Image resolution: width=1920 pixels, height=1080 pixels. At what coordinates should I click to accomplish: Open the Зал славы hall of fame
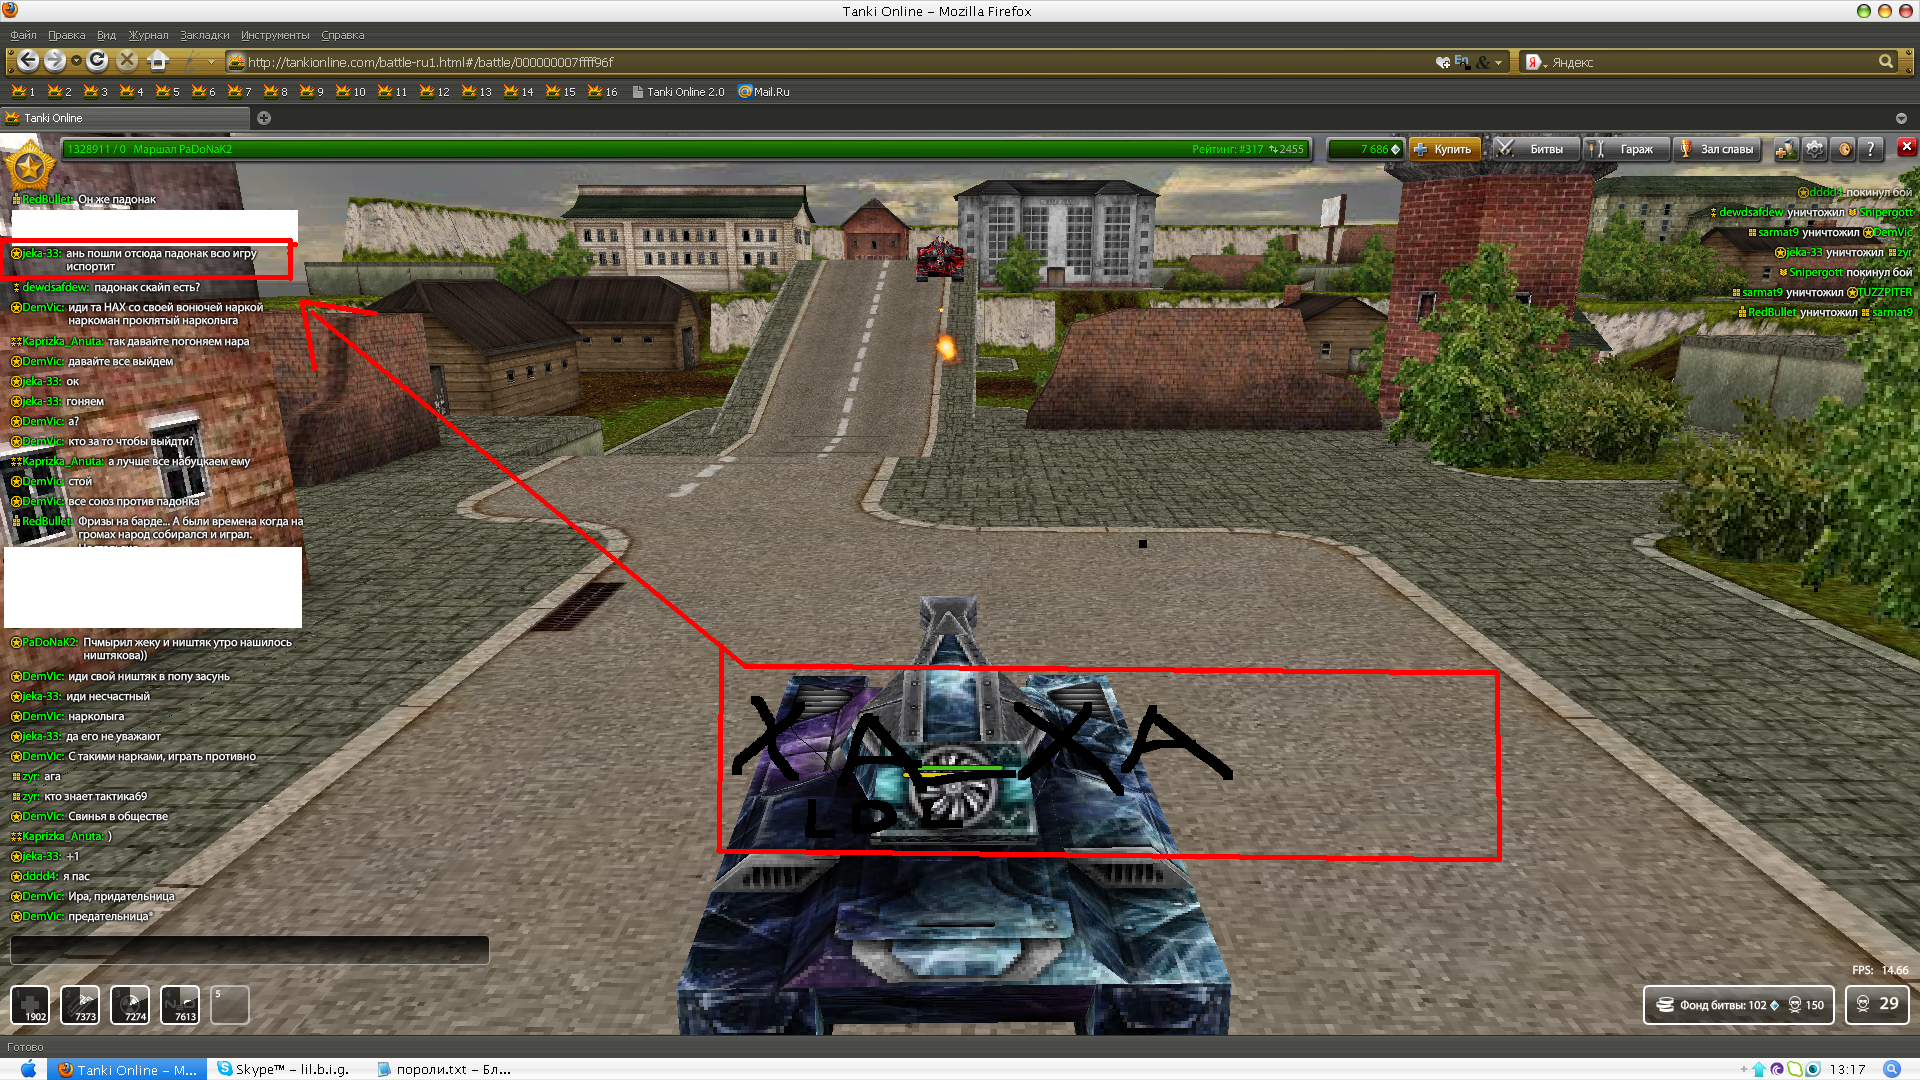pyautogui.click(x=1717, y=149)
